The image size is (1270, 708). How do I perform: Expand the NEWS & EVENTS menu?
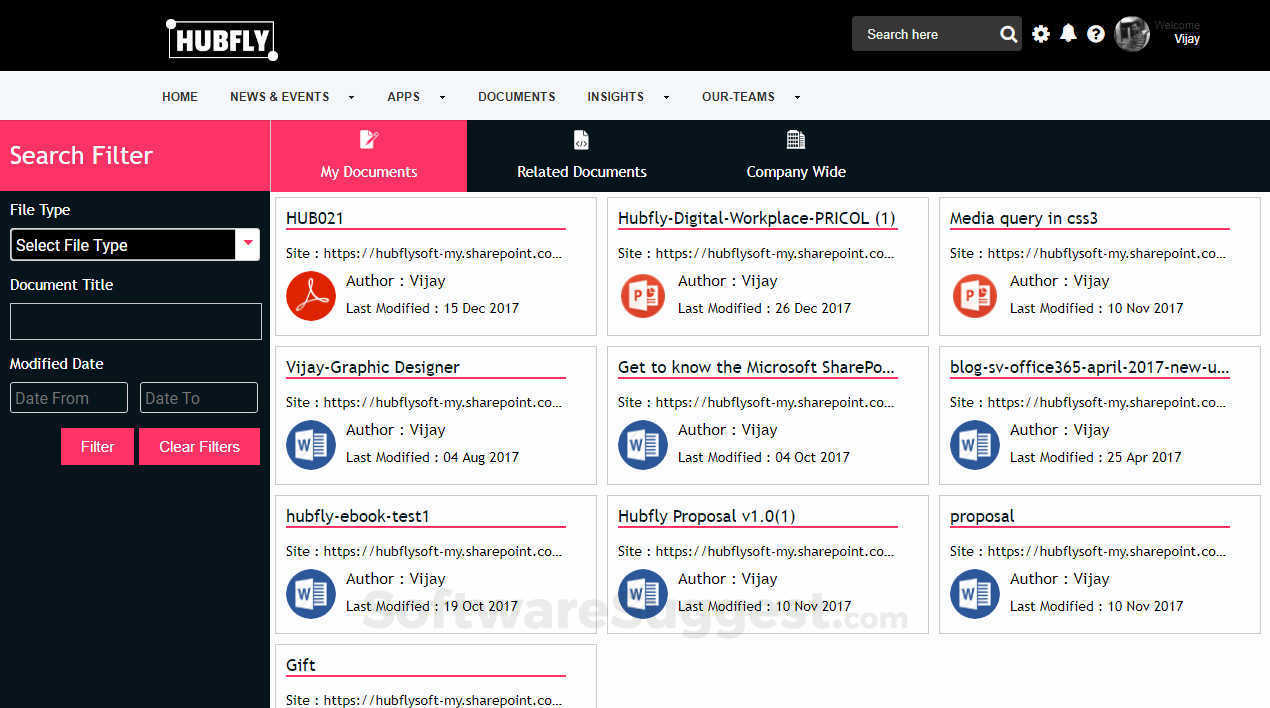click(280, 96)
